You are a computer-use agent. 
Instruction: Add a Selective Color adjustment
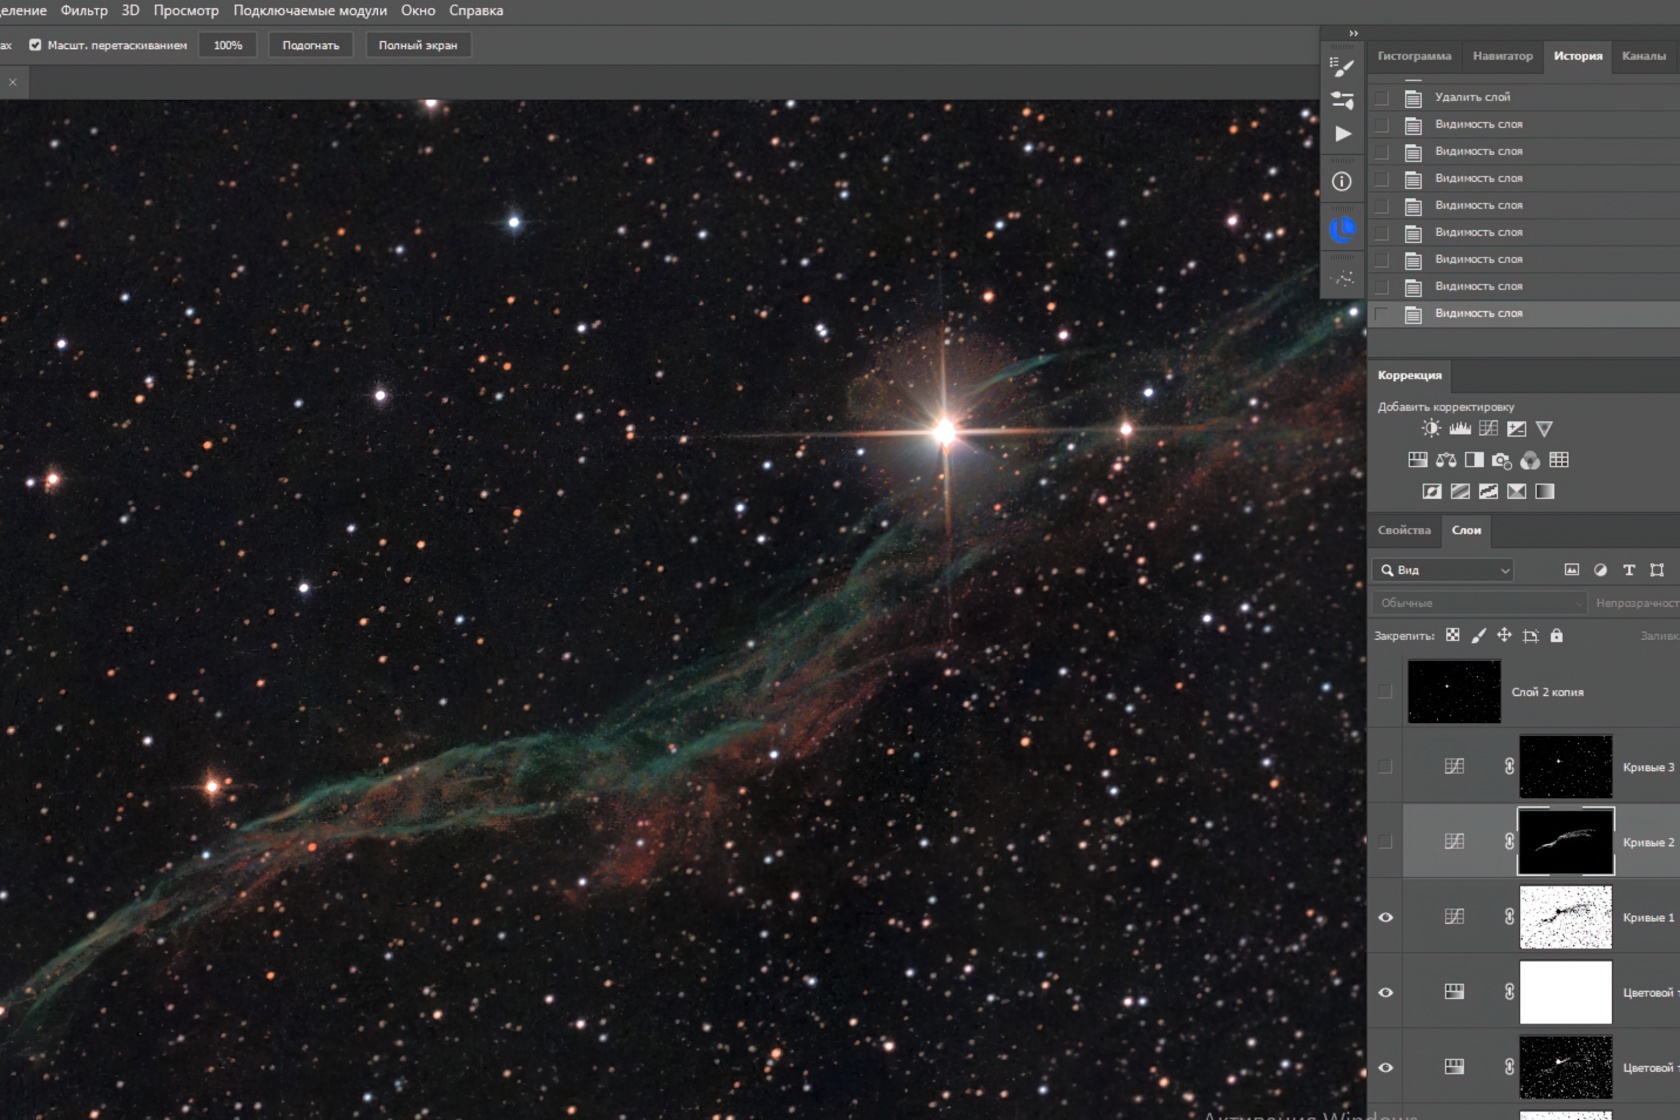pos(1517,491)
